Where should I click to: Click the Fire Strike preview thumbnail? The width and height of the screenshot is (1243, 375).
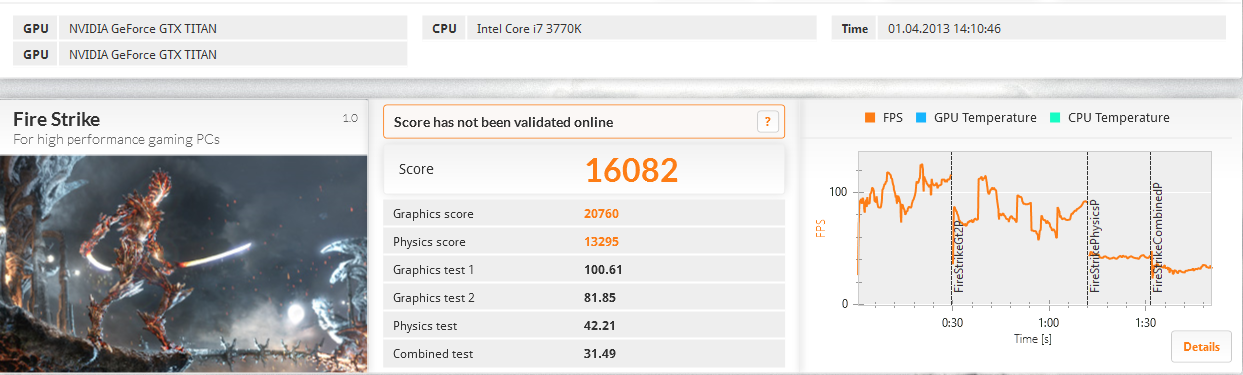point(184,262)
